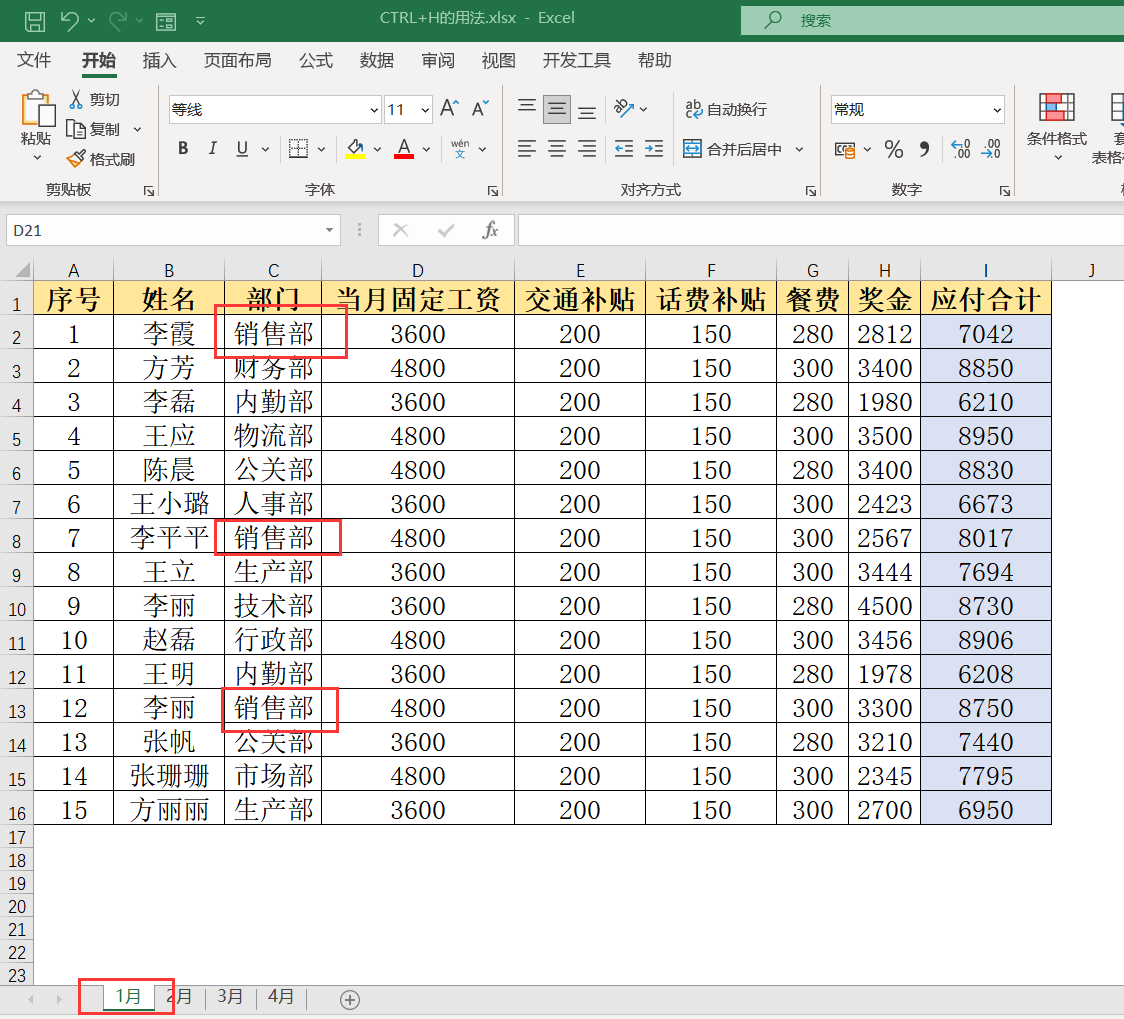Open the form icon in quick access toolbar

(x=166, y=21)
